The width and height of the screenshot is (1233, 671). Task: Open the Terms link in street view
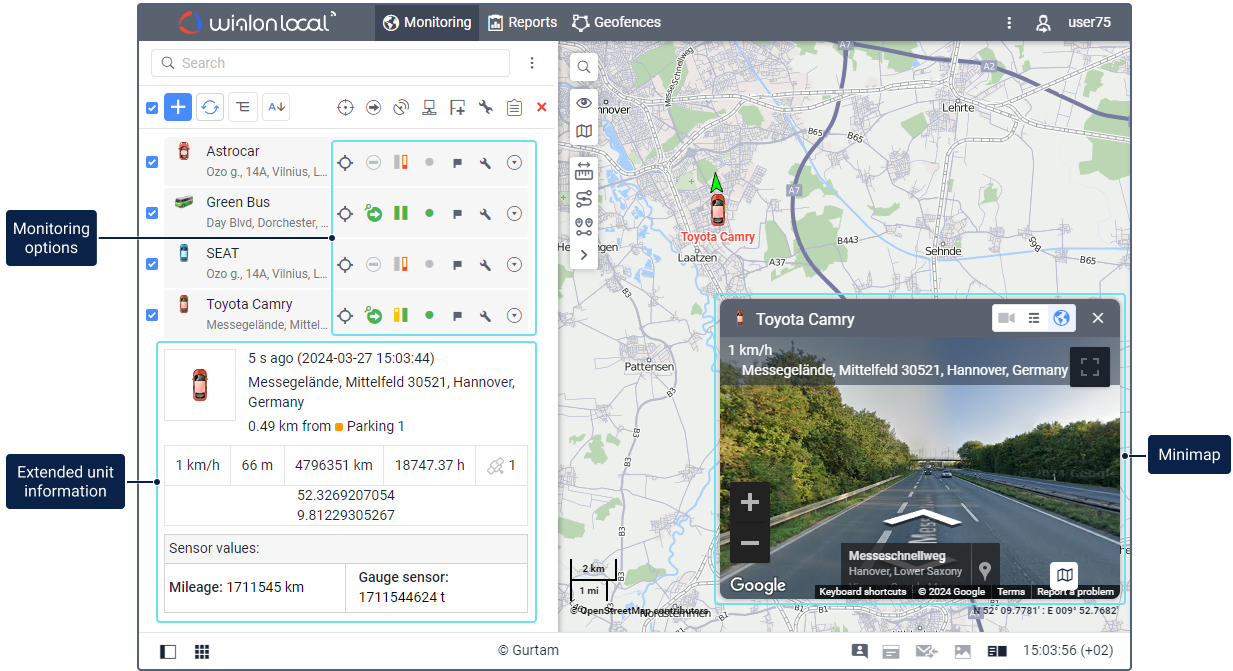click(x=1010, y=592)
